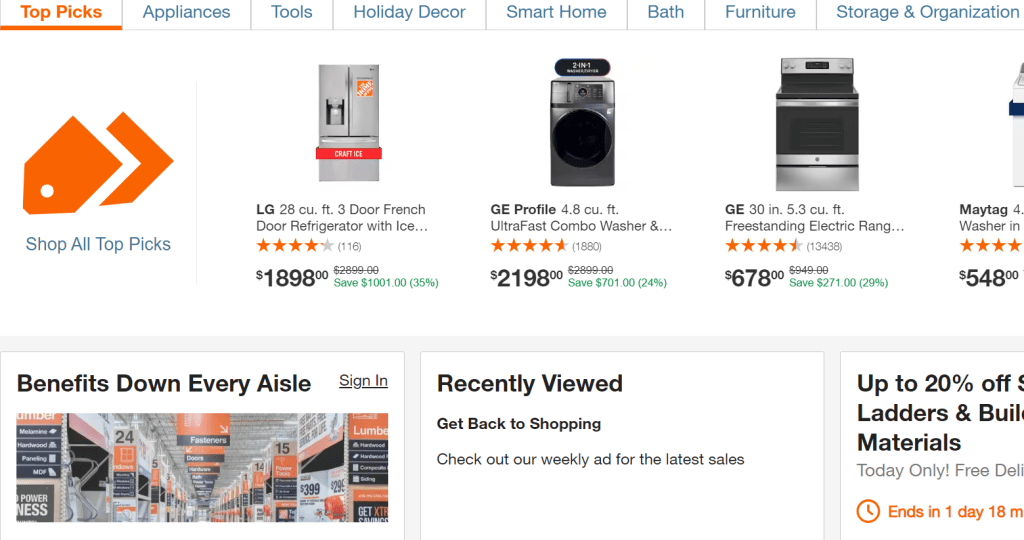This screenshot has width=1024, height=540.
Task: Open the Furniture tab
Action: click(760, 13)
